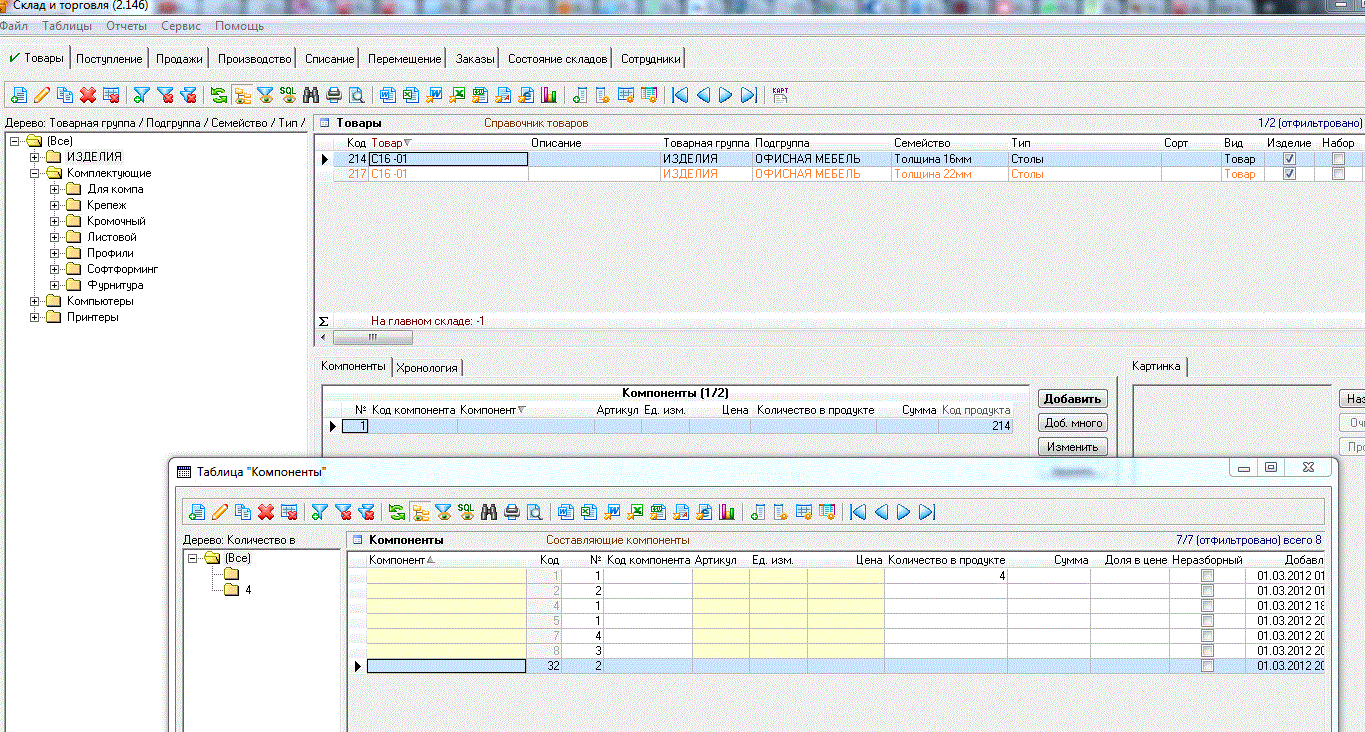This screenshot has width=1365, height=732.
Task: Expand the Фурнитура subfolder node
Action: point(56,285)
